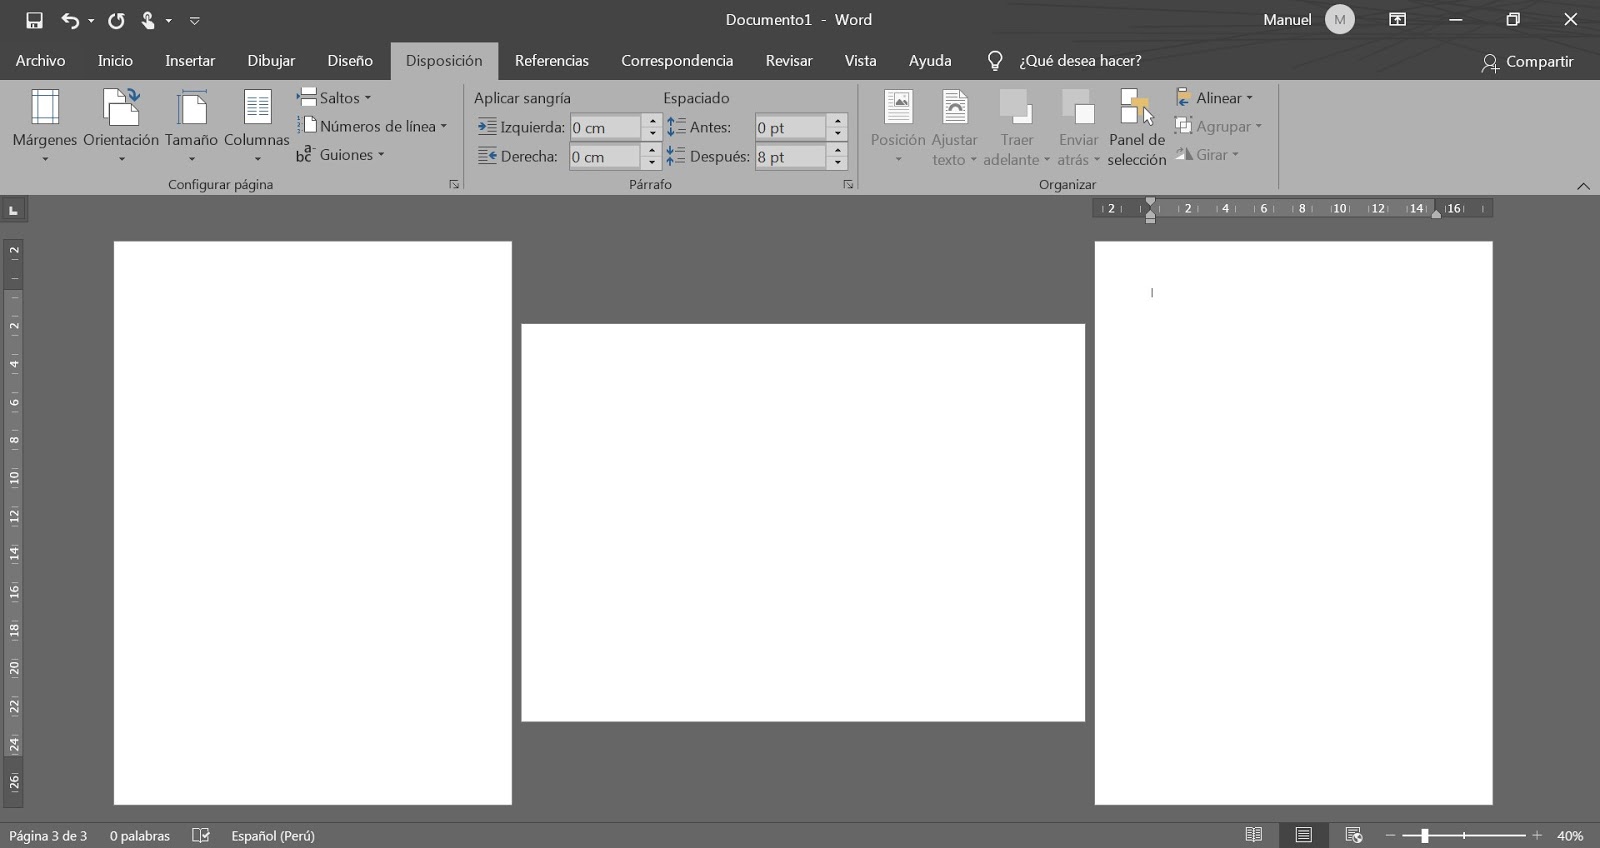The width and height of the screenshot is (1600, 848).
Task: Click Página 3 de 3 in status bar
Action: (x=48, y=836)
